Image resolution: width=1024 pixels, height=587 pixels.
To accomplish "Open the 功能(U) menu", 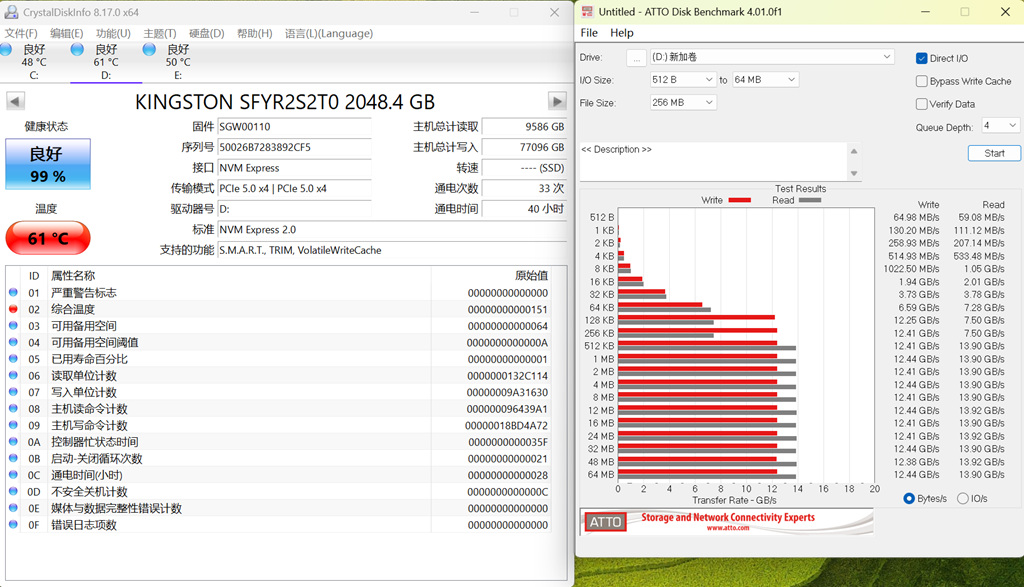I will tap(113, 33).
